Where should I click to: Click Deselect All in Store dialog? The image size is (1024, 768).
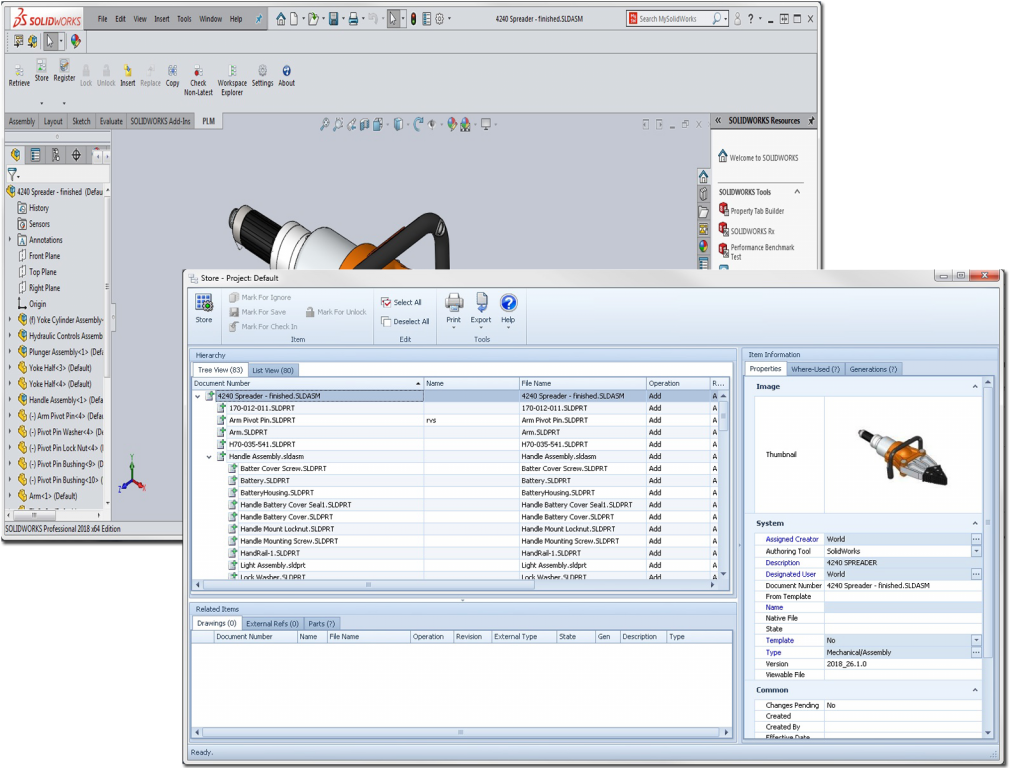[x=405, y=321]
